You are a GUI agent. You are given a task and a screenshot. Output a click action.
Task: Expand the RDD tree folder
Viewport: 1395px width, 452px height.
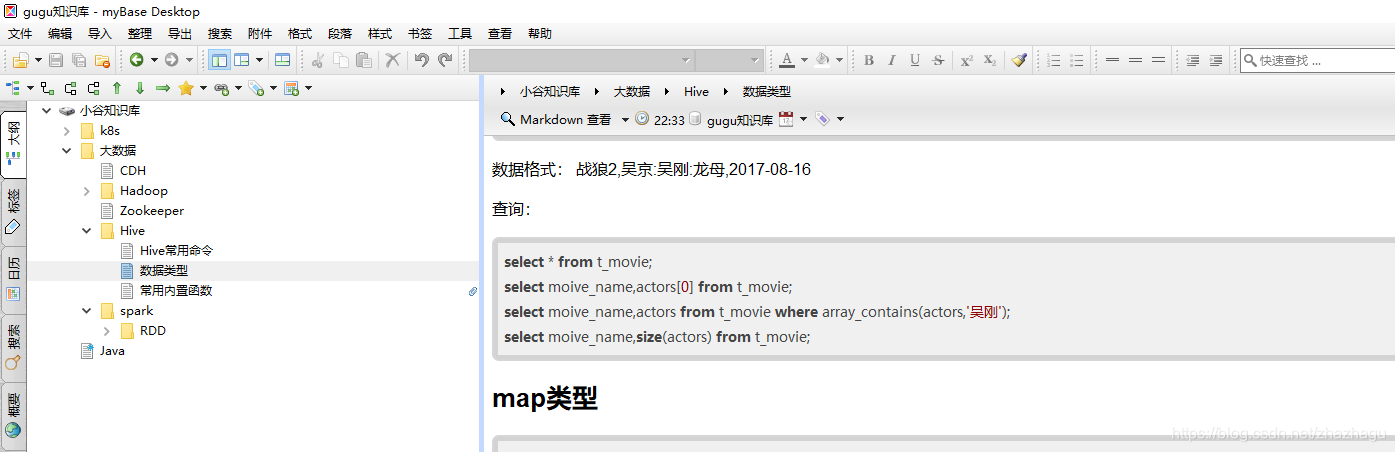[x=107, y=330]
